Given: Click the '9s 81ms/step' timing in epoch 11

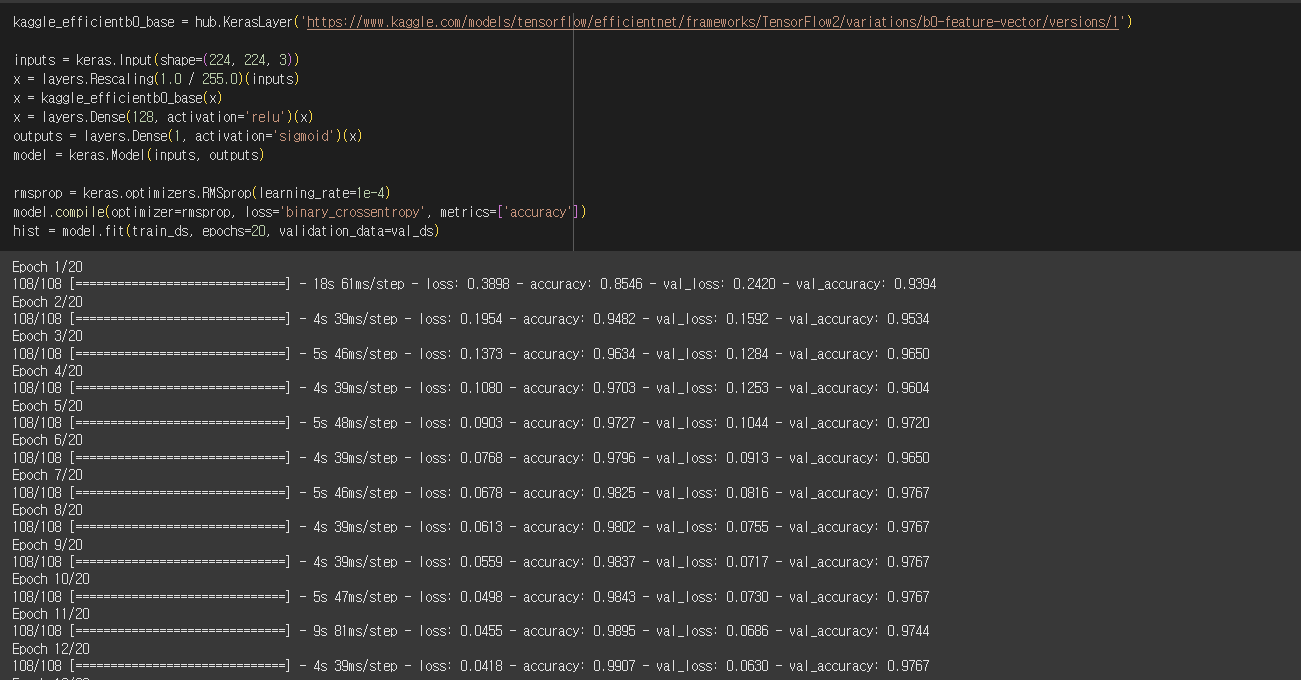Looking at the screenshot, I should pos(355,631).
